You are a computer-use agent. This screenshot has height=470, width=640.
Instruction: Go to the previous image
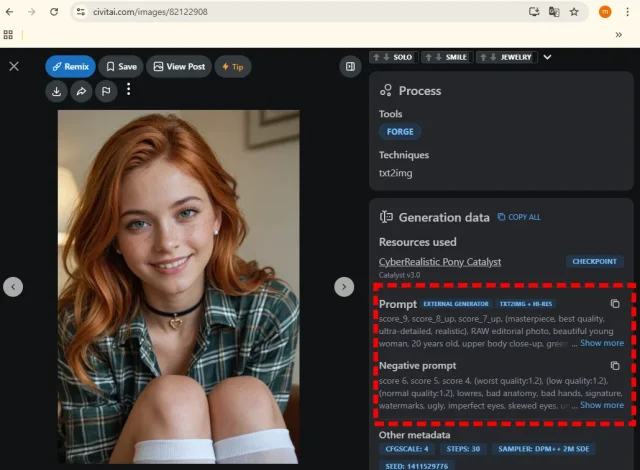13,287
